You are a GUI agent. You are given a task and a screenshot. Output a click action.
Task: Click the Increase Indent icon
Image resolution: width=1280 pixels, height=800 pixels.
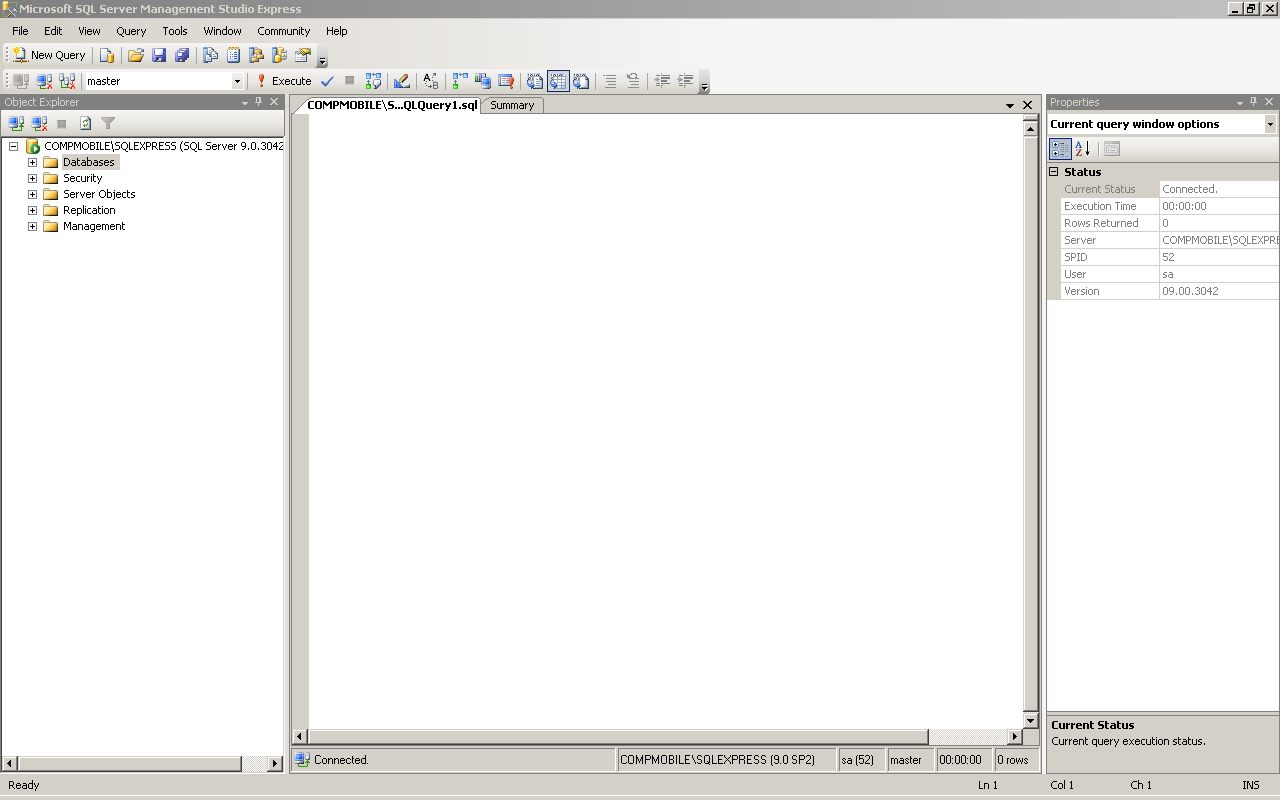(685, 81)
